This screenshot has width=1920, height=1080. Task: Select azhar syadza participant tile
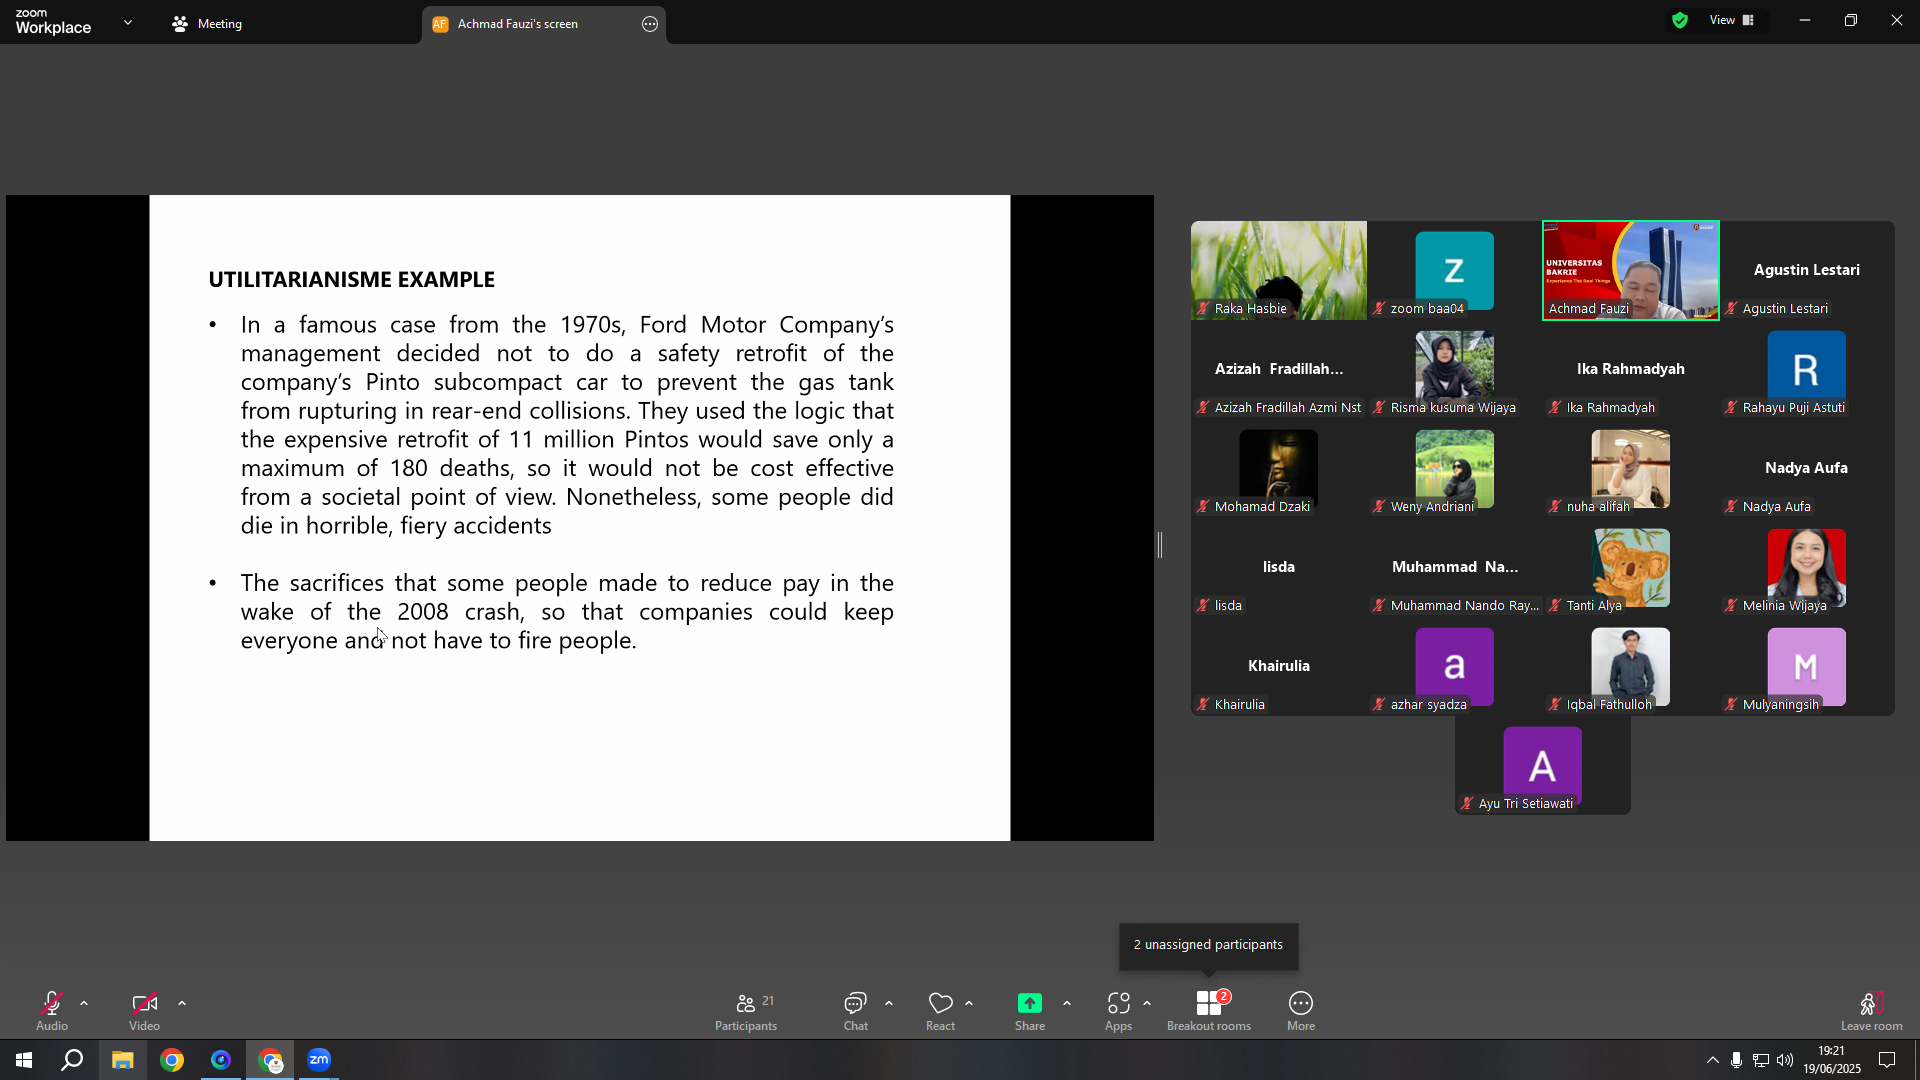(x=1455, y=666)
